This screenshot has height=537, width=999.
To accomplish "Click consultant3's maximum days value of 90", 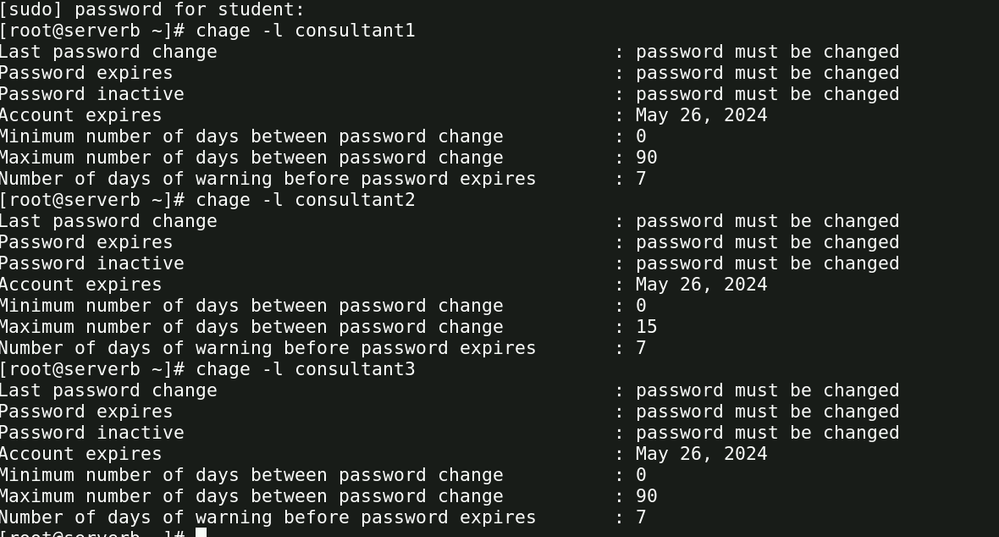I will click(646, 496).
